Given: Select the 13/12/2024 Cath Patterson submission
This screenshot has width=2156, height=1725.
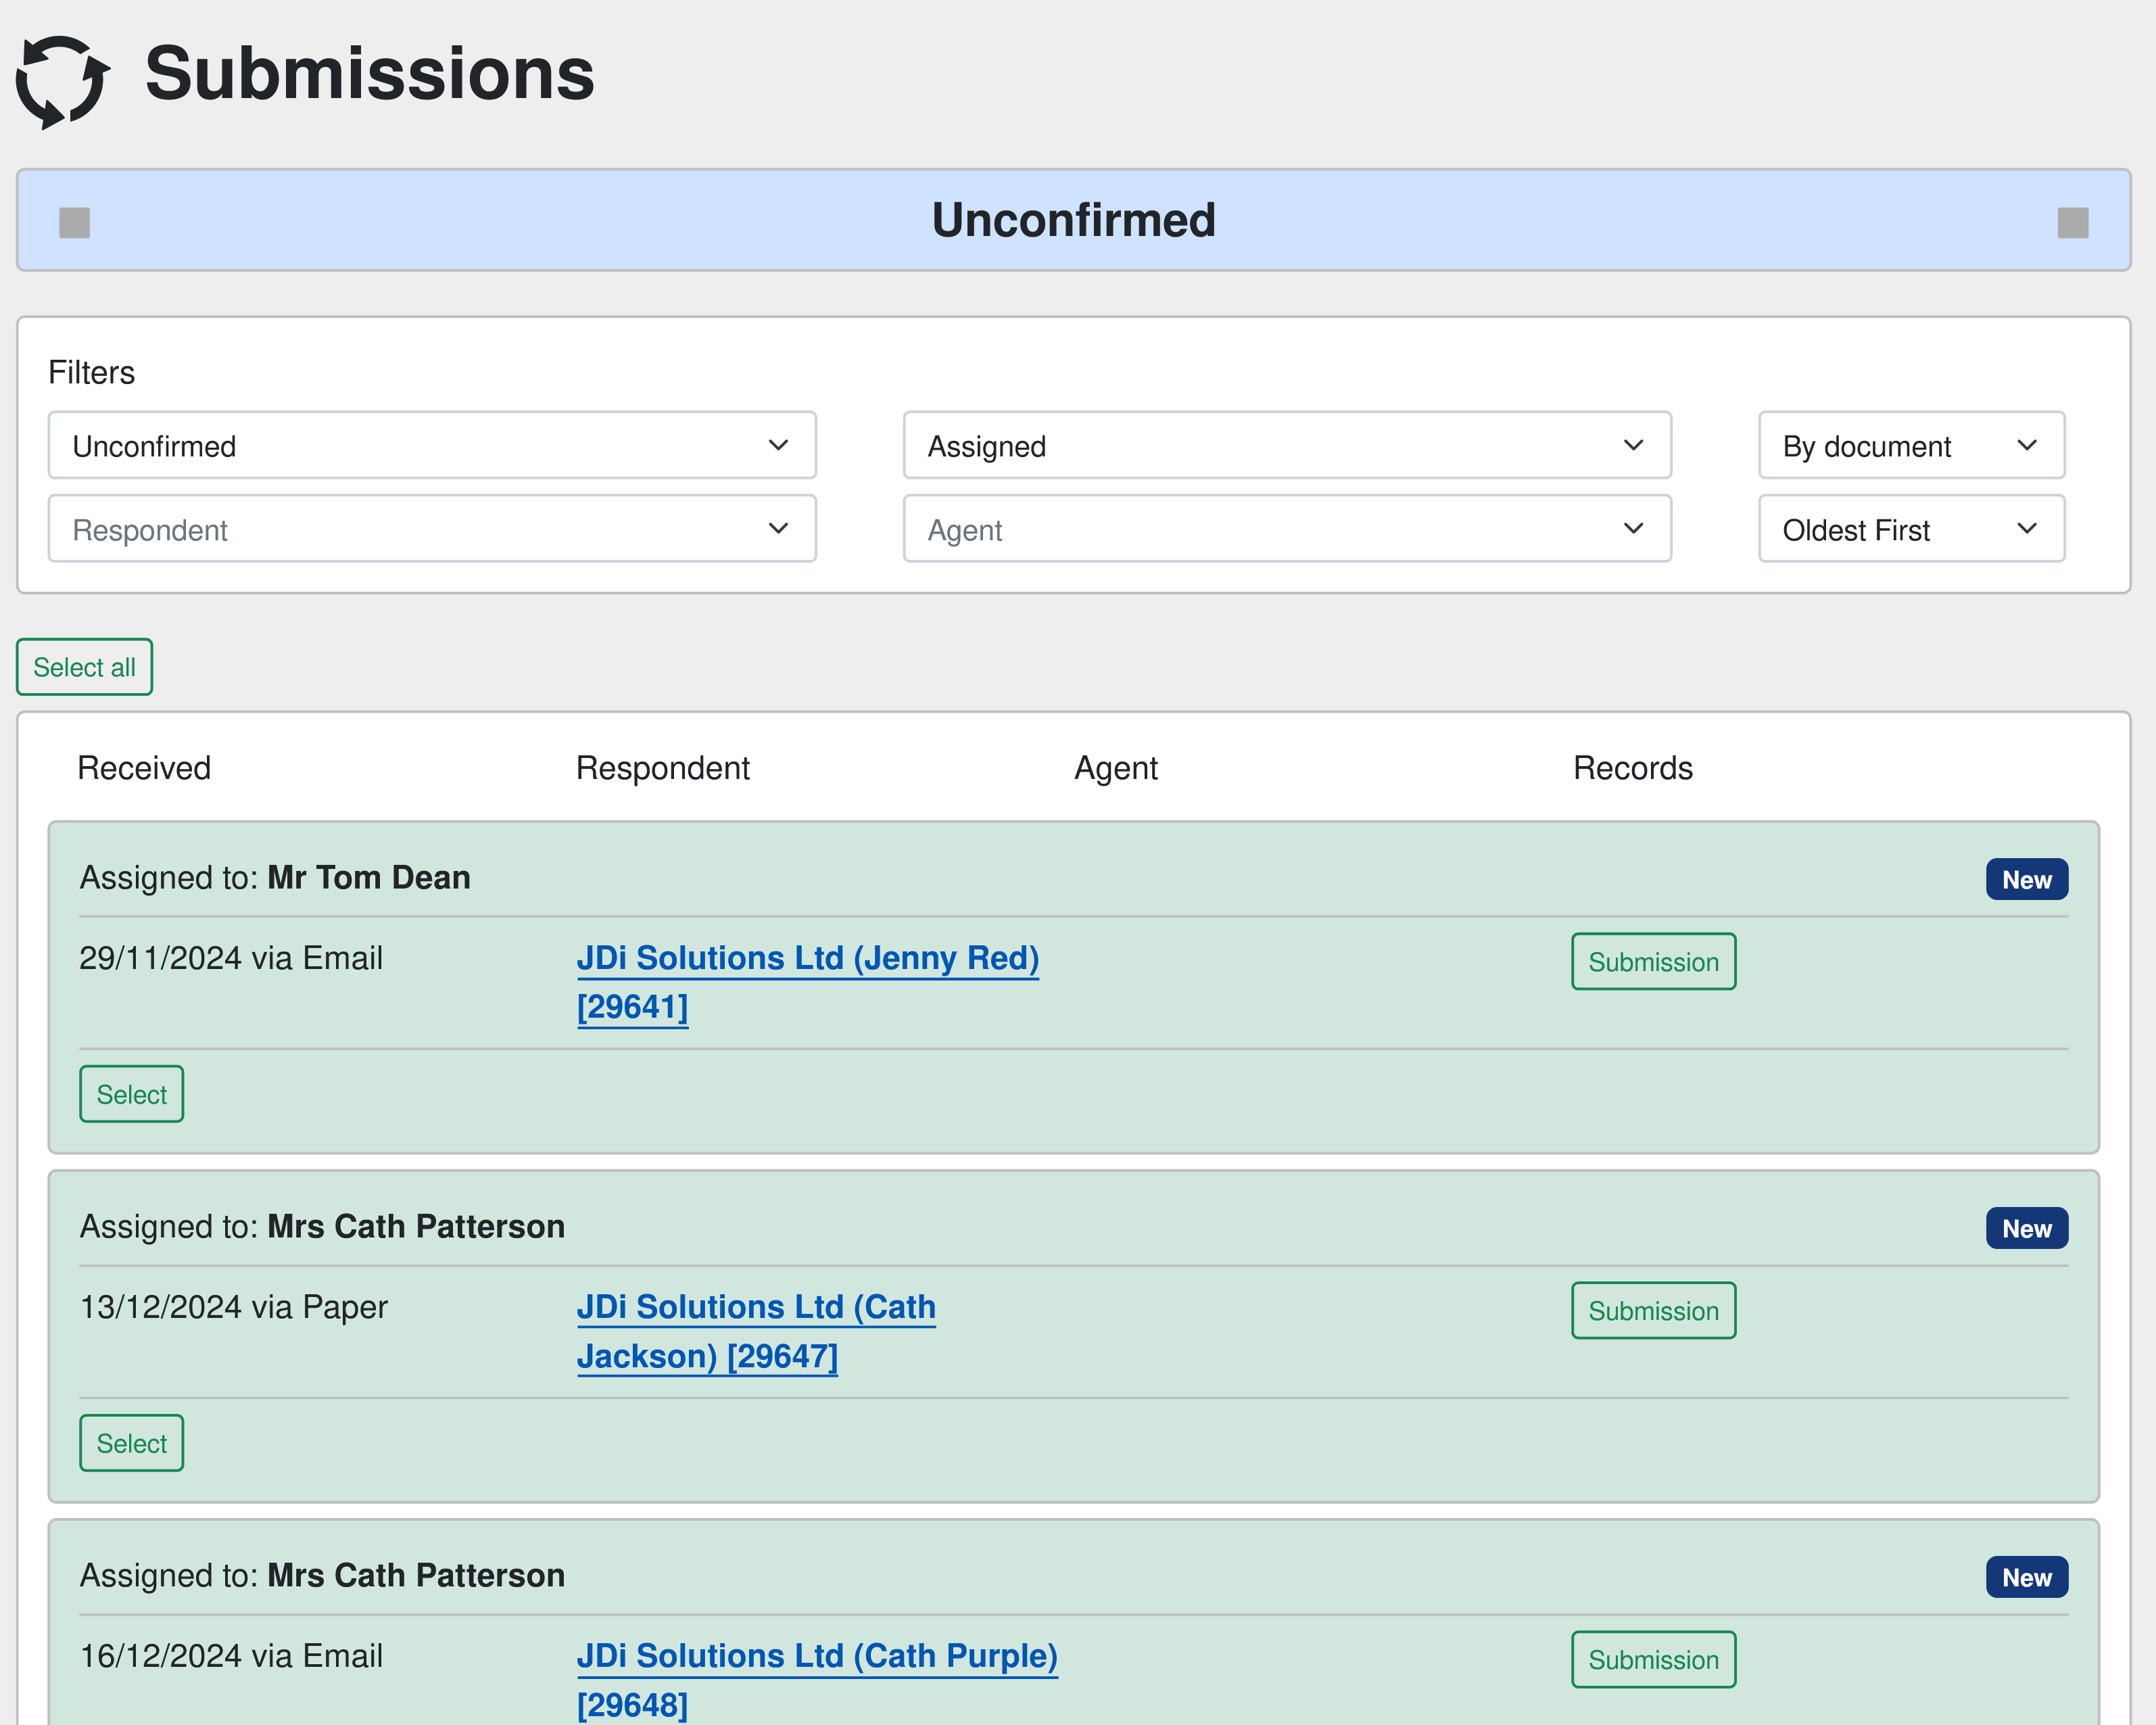Looking at the screenshot, I should [131, 1444].
